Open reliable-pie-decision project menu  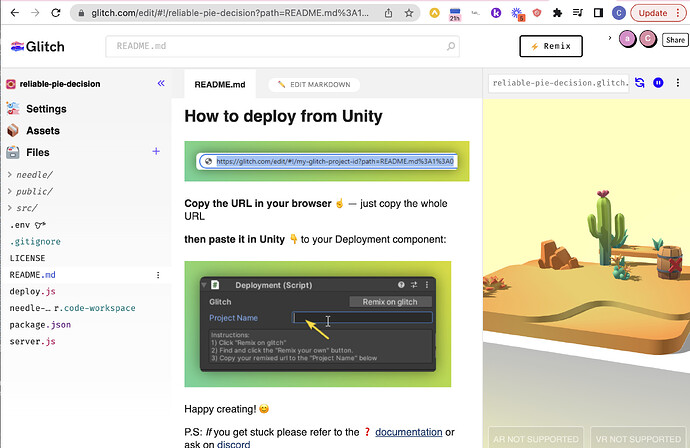click(53, 84)
